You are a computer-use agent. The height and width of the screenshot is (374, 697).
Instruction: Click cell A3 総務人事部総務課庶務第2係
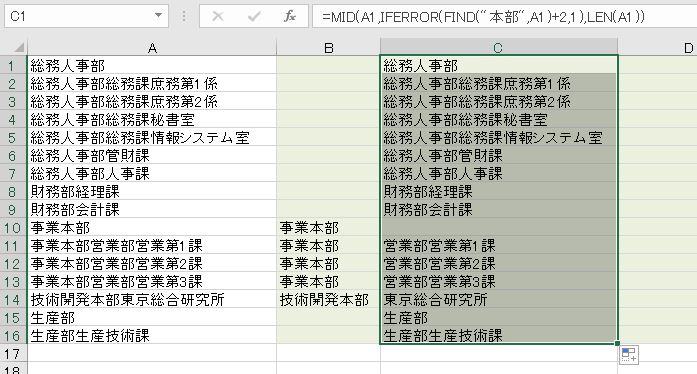click(152, 101)
